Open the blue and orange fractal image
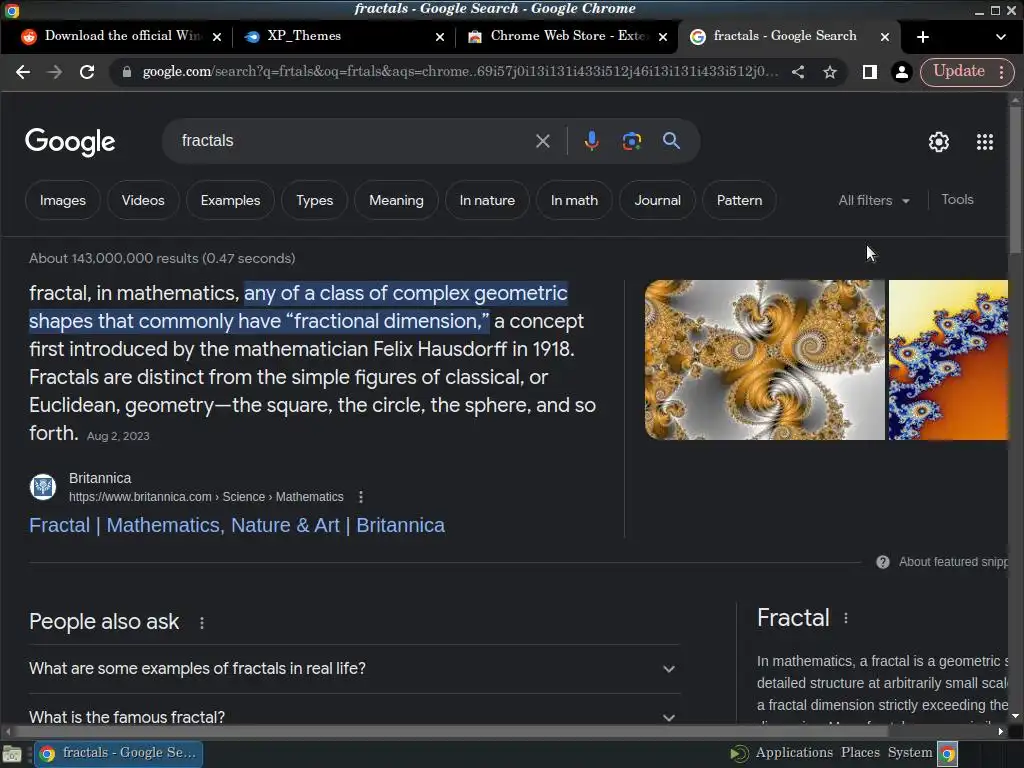1024x768 pixels. [x=948, y=360]
